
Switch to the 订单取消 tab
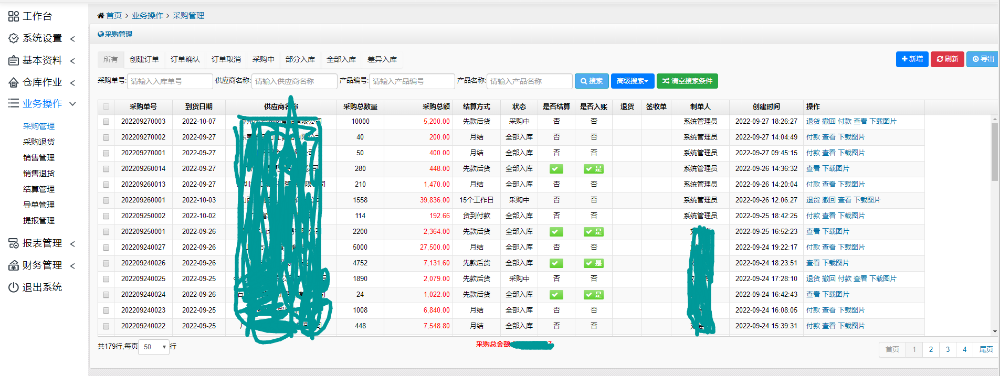(226, 59)
